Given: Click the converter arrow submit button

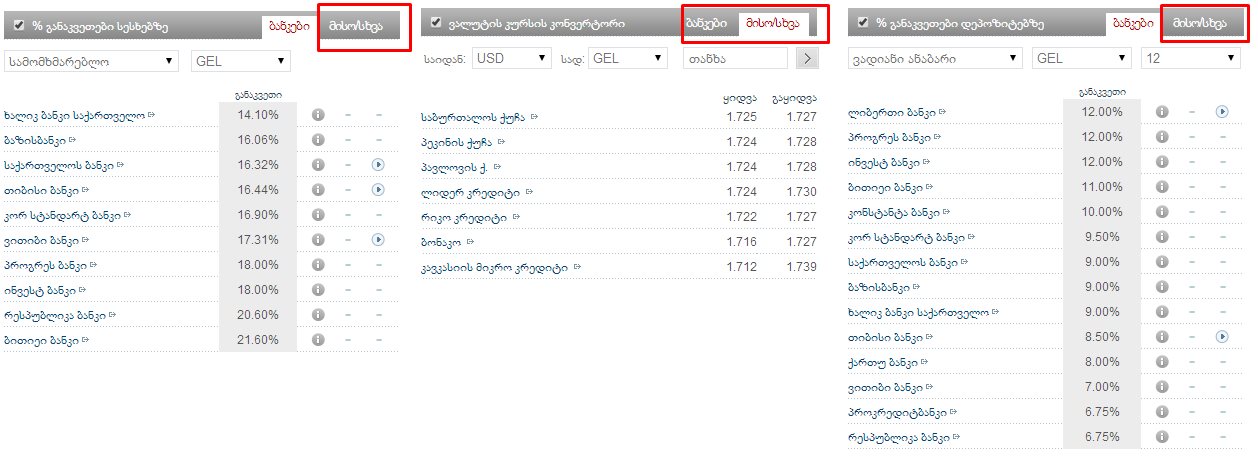Looking at the screenshot, I should coord(806,58).
